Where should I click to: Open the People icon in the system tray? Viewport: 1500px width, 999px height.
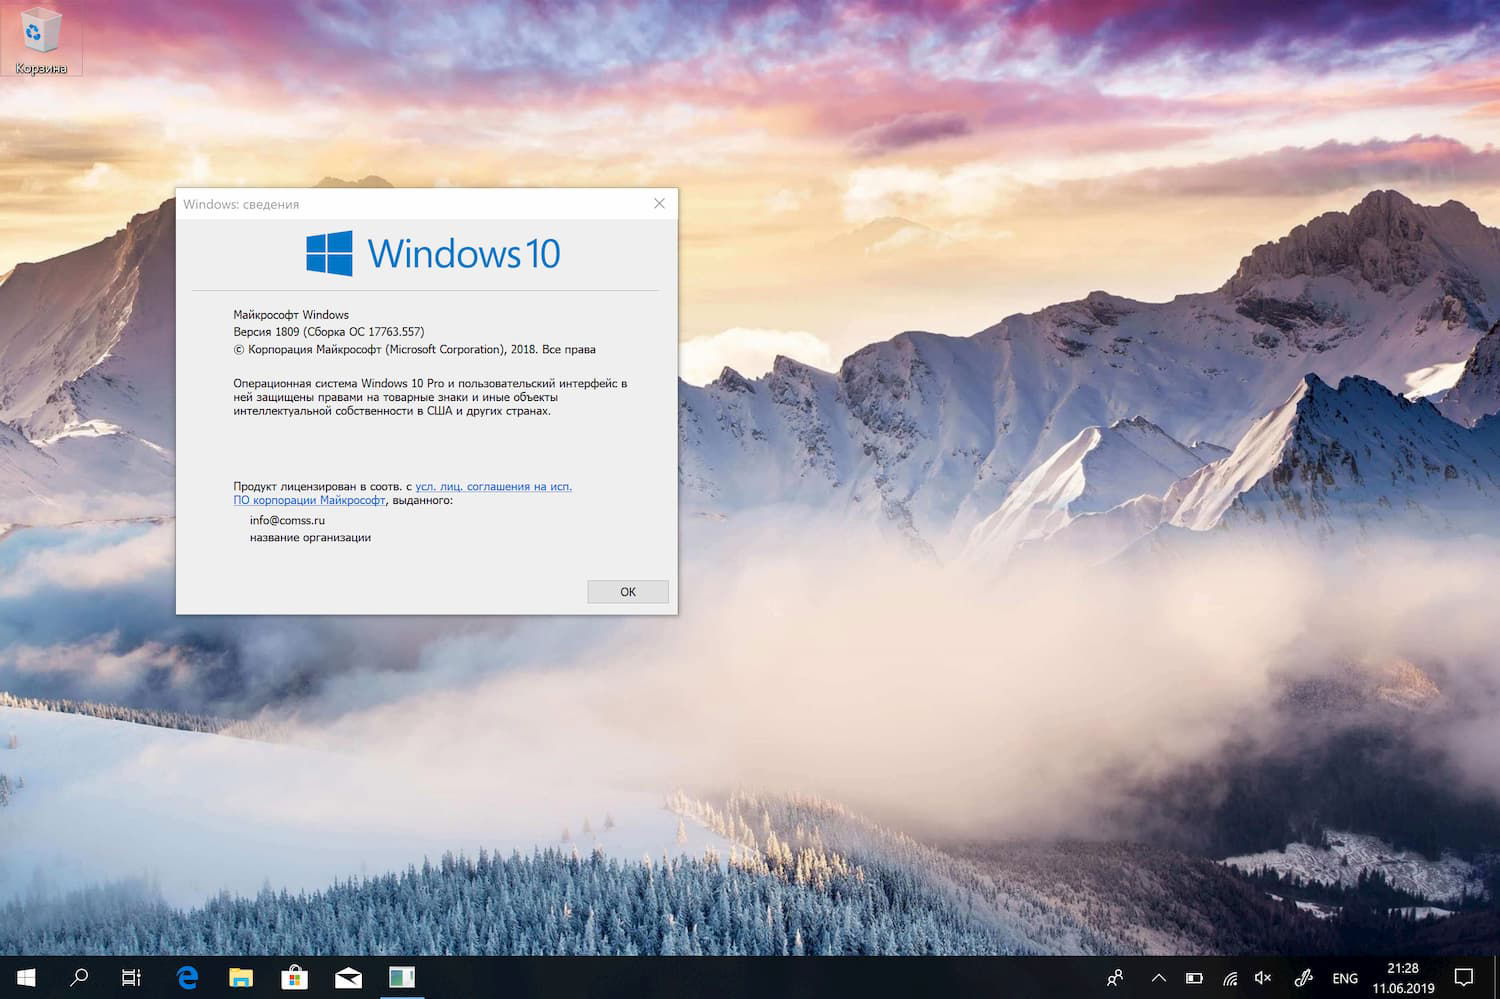tap(1116, 977)
